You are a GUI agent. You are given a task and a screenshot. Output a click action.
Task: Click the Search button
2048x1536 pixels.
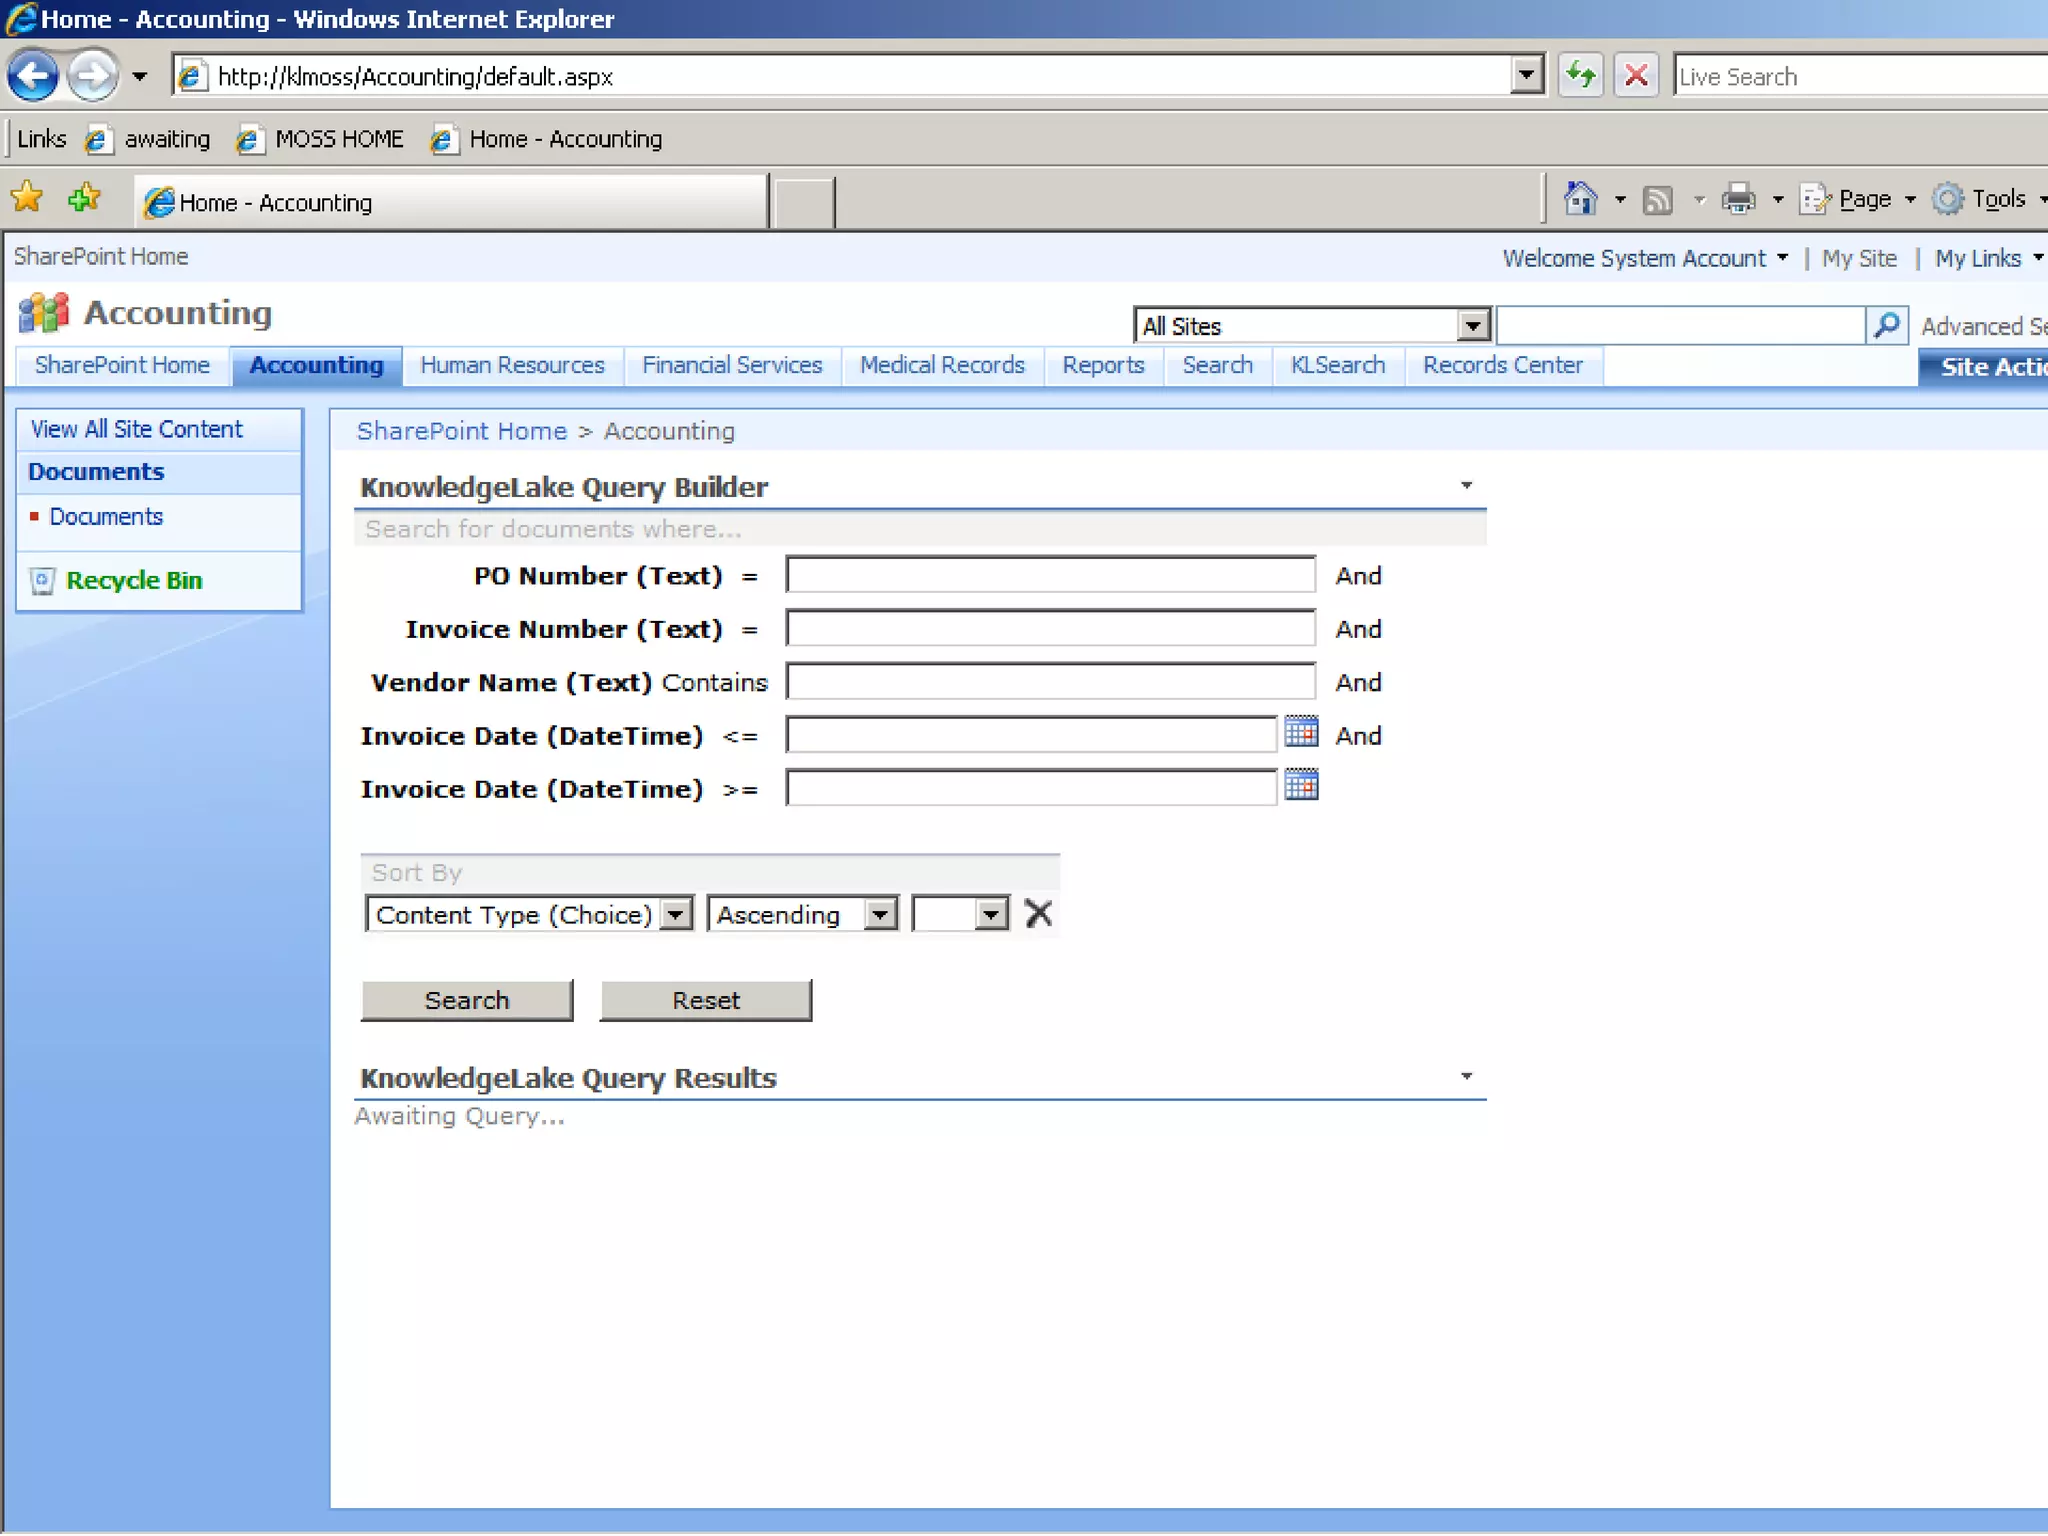point(467,1000)
